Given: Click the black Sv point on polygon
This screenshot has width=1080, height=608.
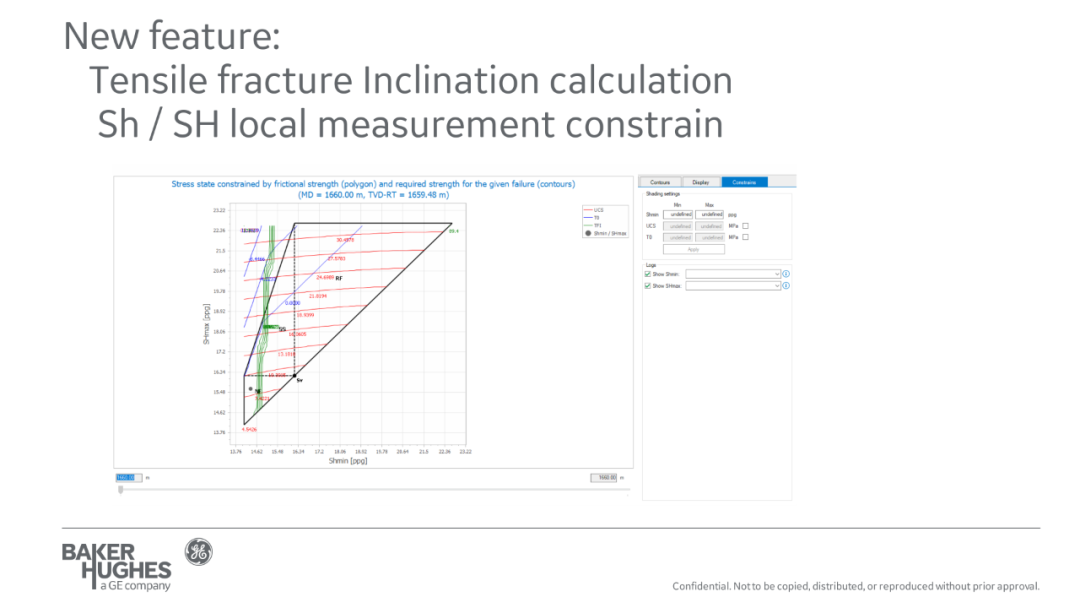Looking at the screenshot, I should (295, 376).
